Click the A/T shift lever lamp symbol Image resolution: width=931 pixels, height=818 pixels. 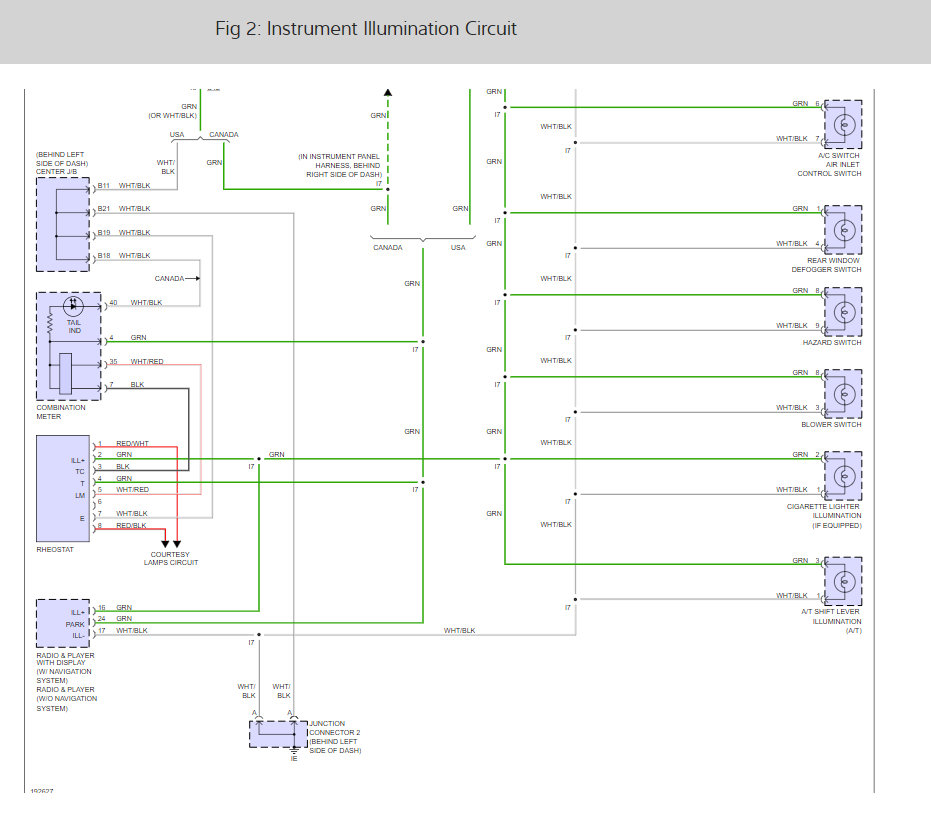pyautogui.click(x=844, y=581)
